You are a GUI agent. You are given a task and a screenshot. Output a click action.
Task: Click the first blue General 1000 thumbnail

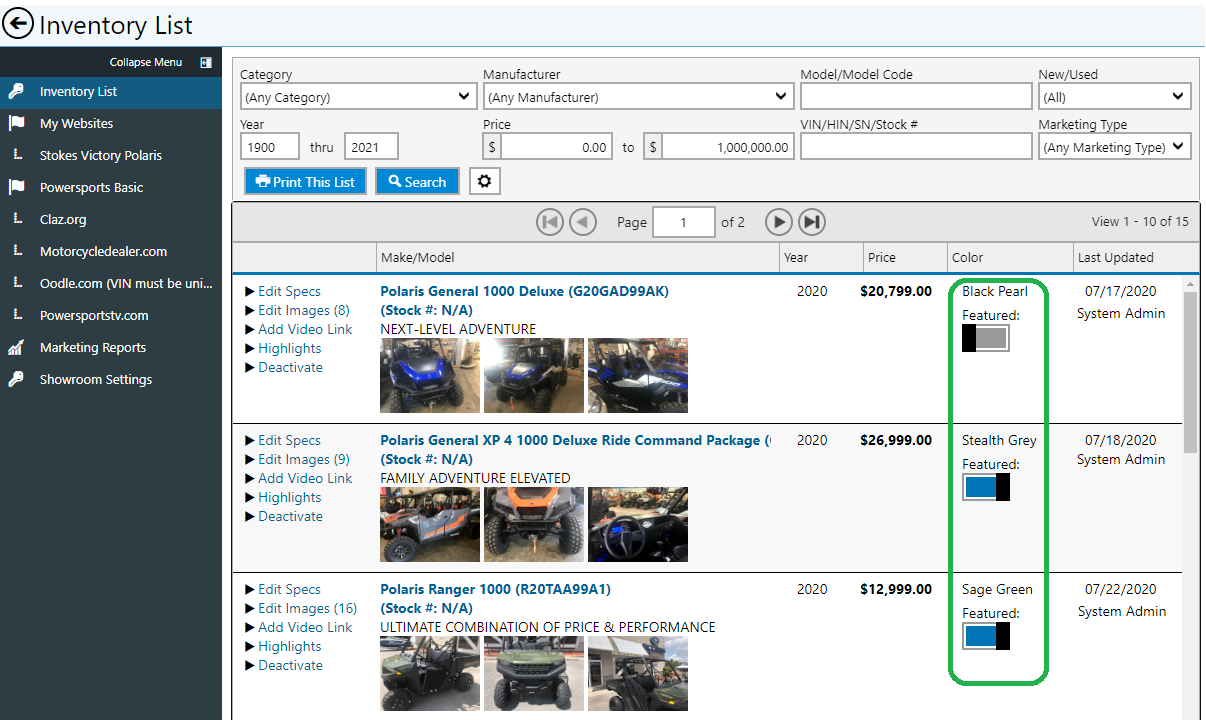click(430, 376)
